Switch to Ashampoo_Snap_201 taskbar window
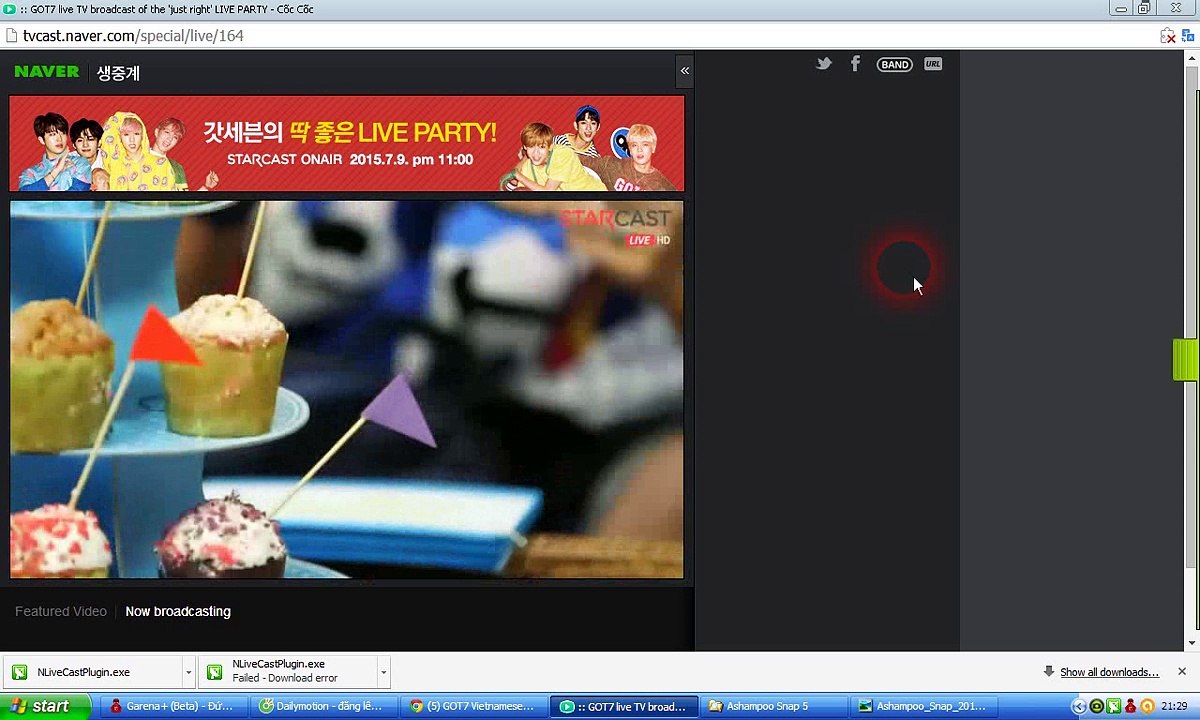This screenshot has width=1200, height=720. click(x=922, y=706)
